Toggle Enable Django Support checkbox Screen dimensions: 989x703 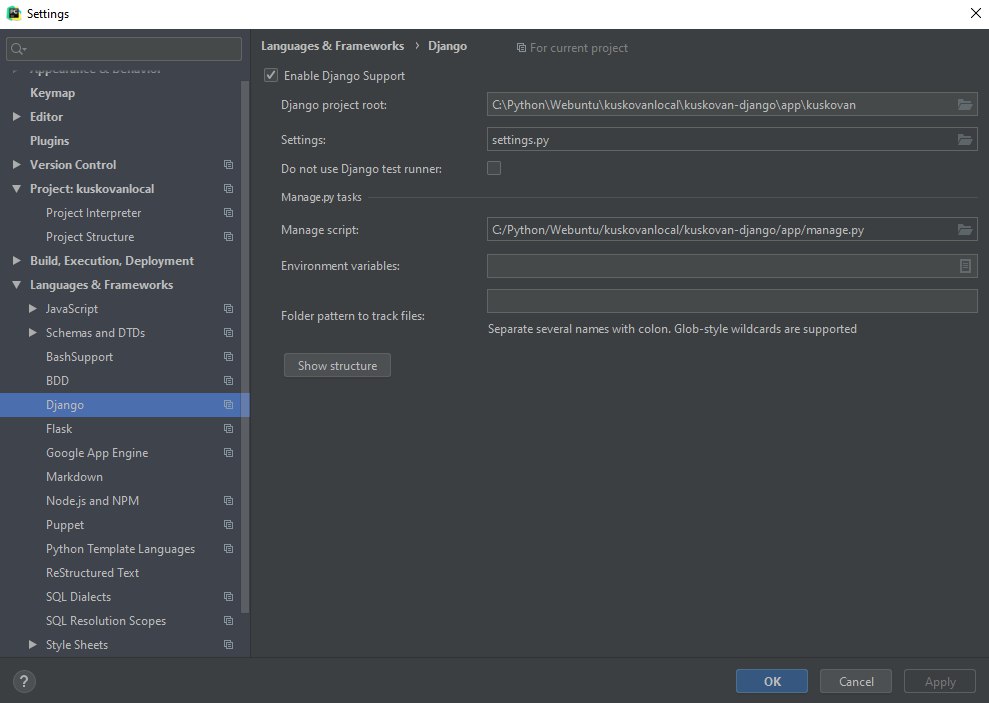tap(271, 75)
